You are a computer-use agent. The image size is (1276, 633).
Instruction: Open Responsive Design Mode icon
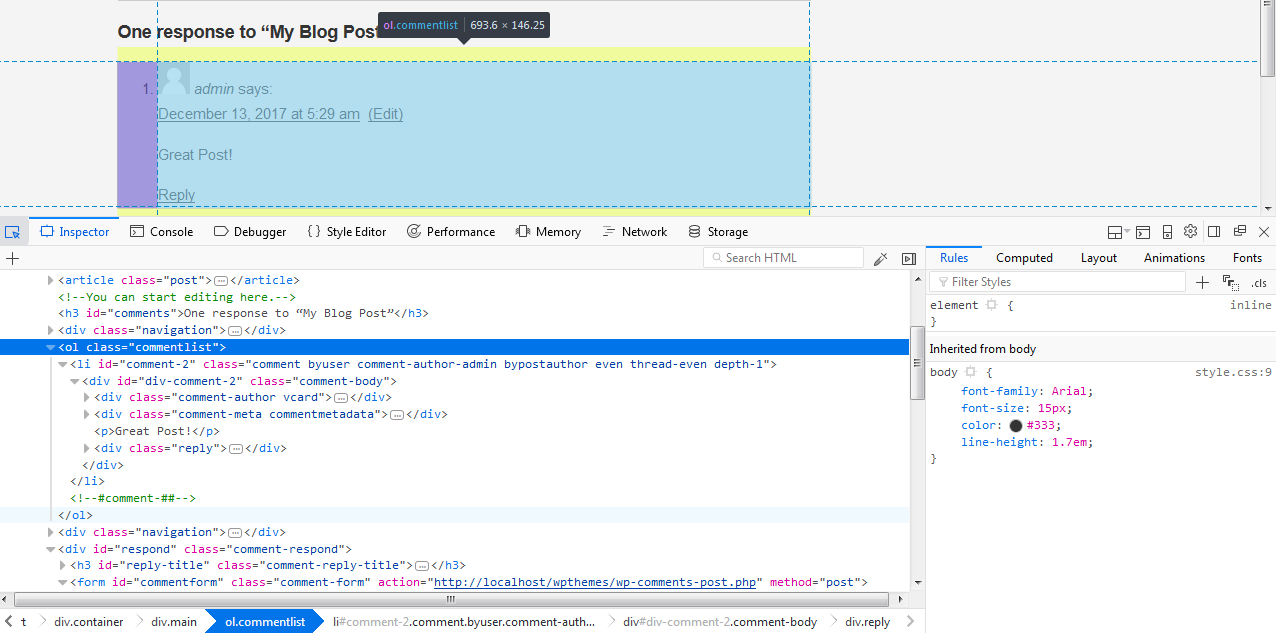1167,231
